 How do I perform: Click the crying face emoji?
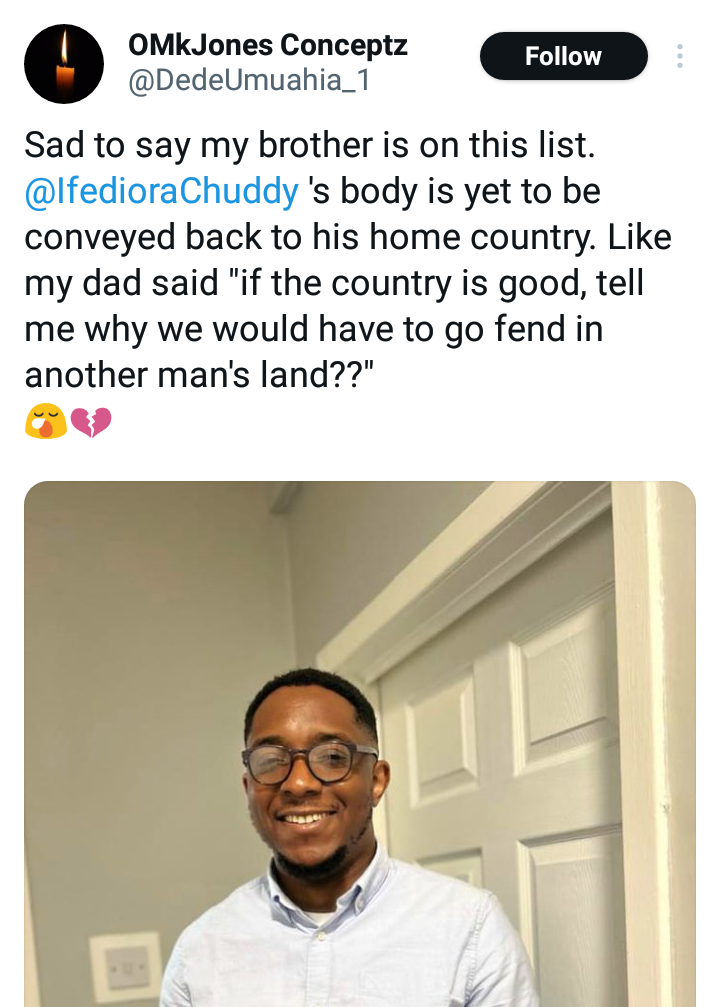click(x=45, y=423)
